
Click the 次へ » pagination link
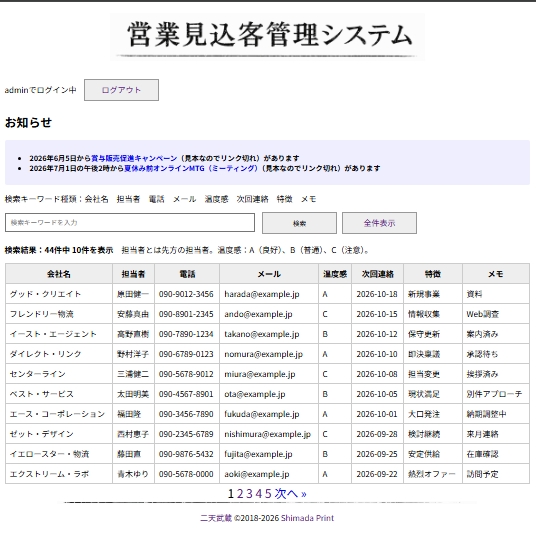(x=290, y=494)
